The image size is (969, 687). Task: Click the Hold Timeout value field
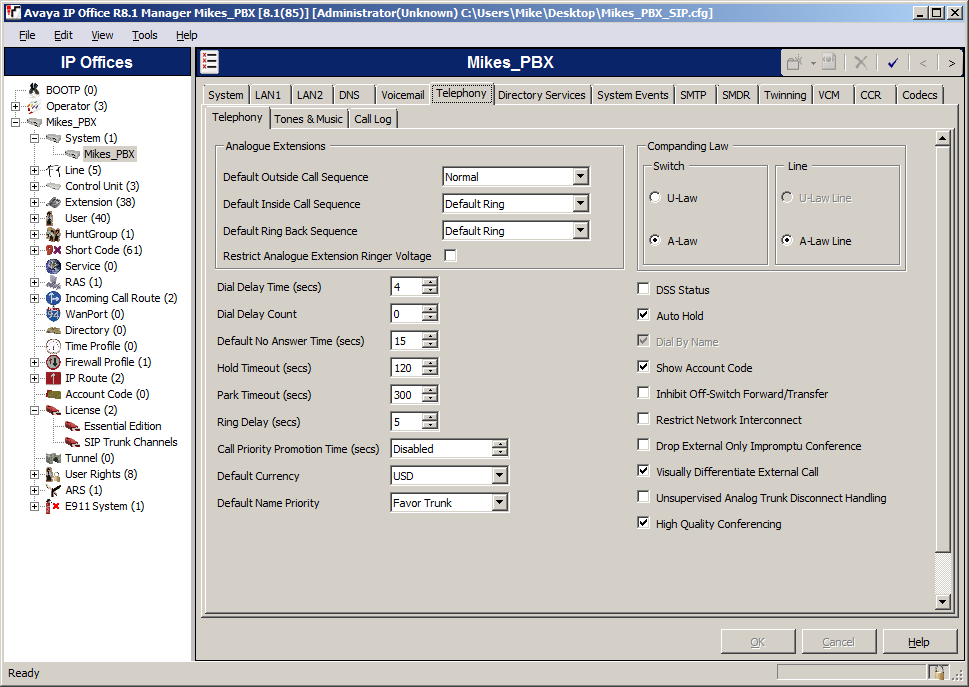407,368
